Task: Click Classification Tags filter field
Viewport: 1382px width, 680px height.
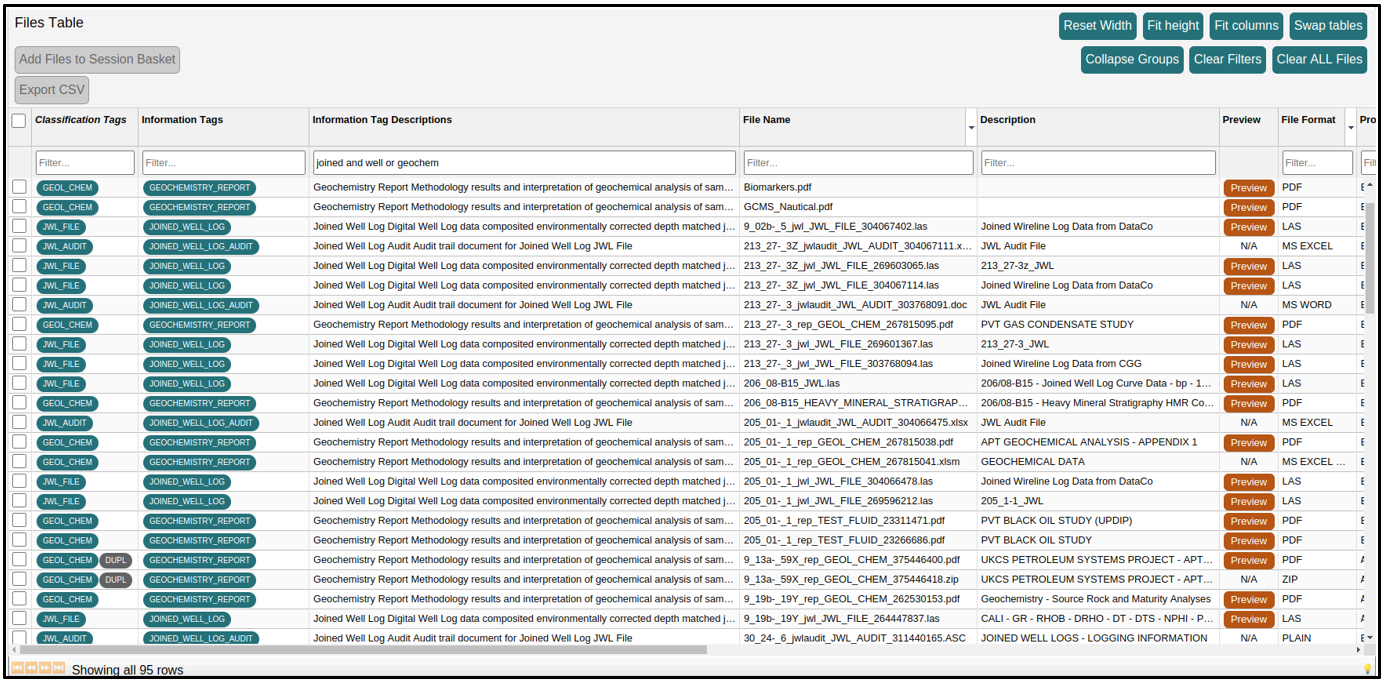Action: click(x=85, y=162)
